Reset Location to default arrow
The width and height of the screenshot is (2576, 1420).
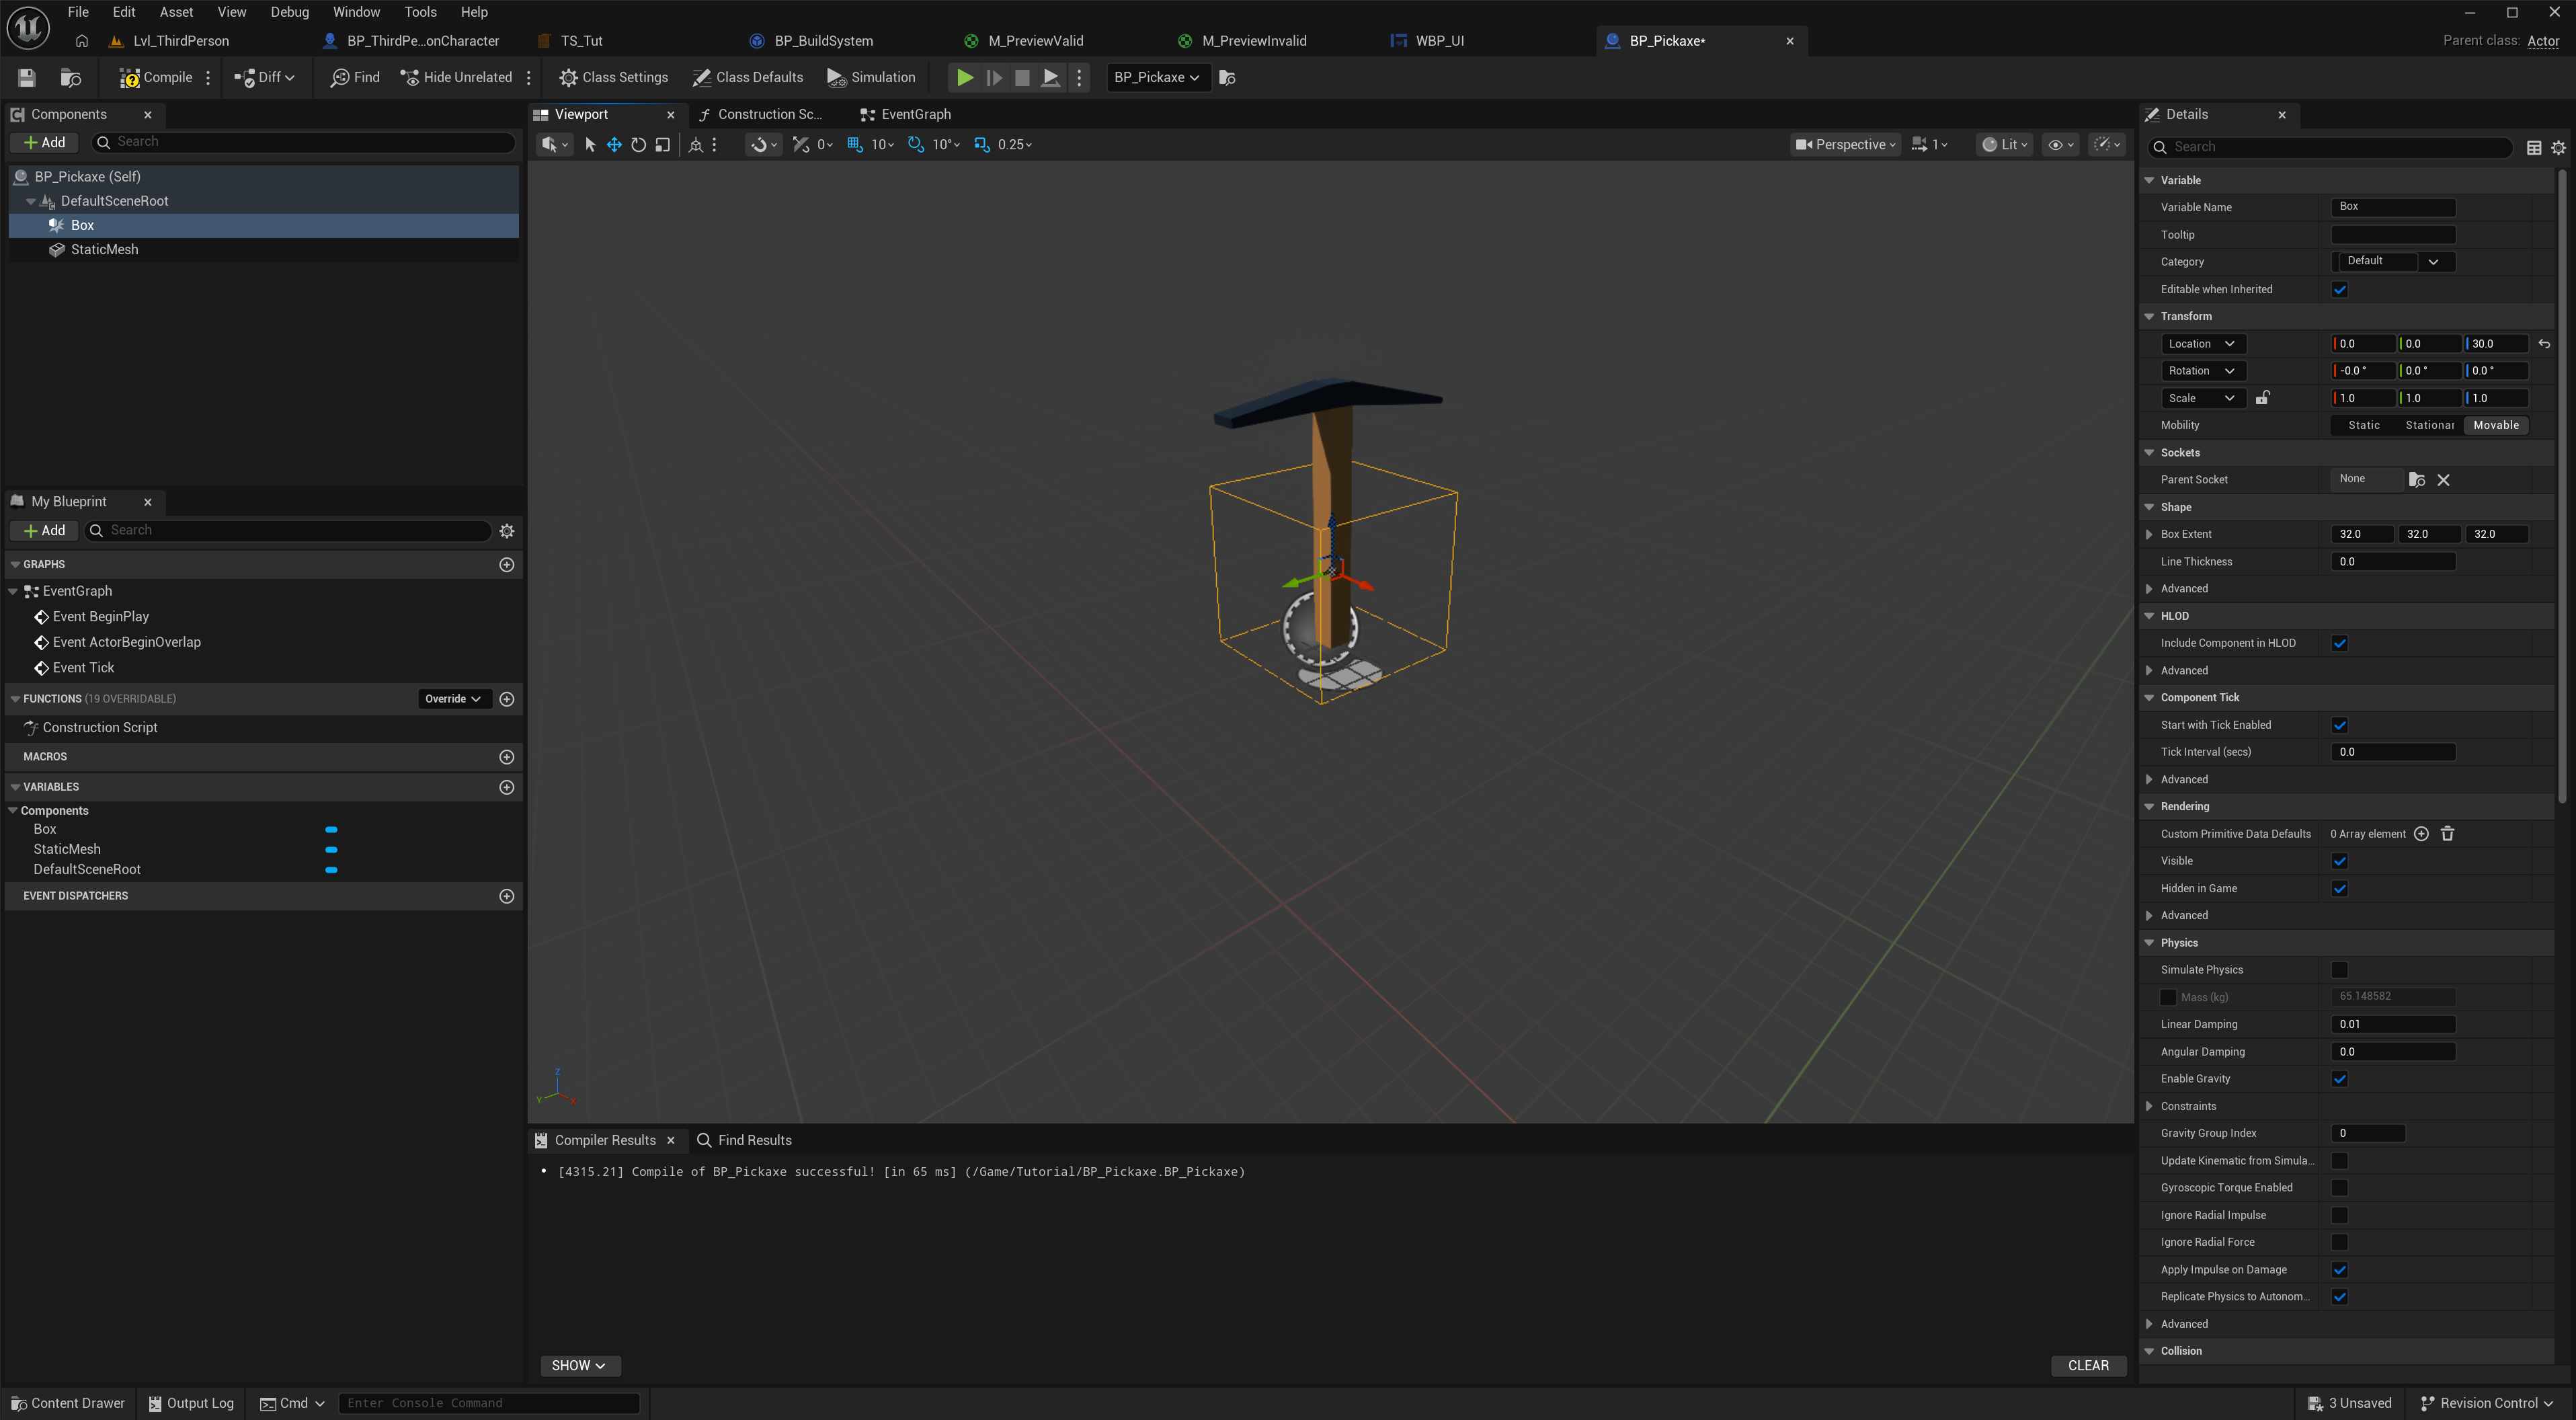pyautogui.click(x=2544, y=344)
